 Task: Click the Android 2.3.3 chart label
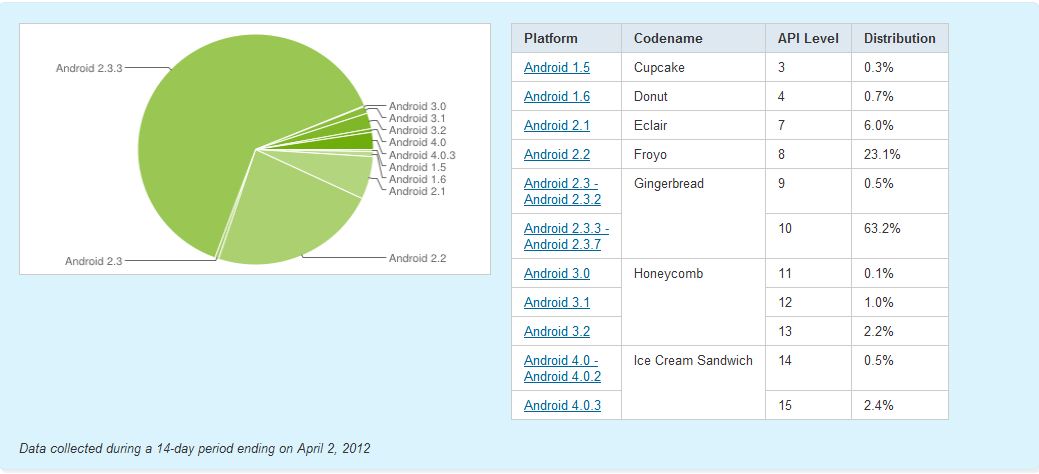[89, 68]
